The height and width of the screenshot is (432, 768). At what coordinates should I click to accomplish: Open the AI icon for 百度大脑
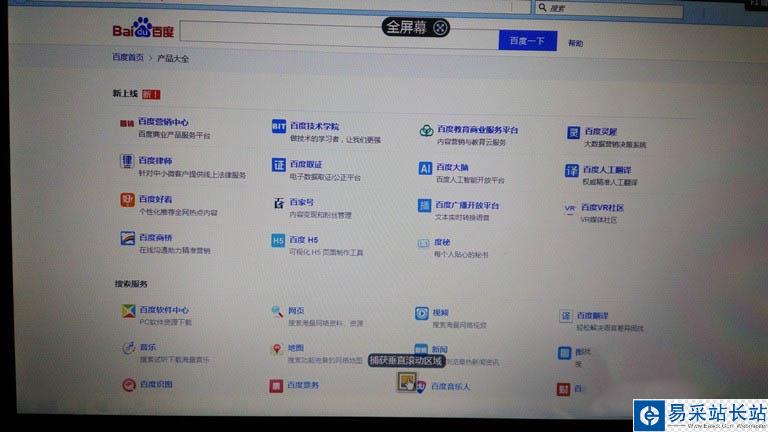click(425, 168)
